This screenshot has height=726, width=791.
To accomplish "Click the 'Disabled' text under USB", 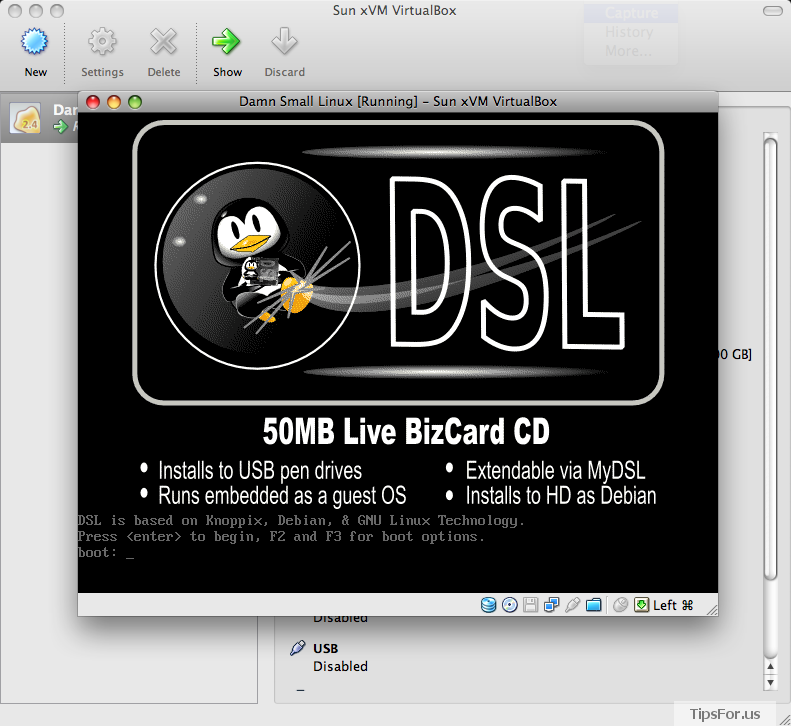I will [x=340, y=666].
